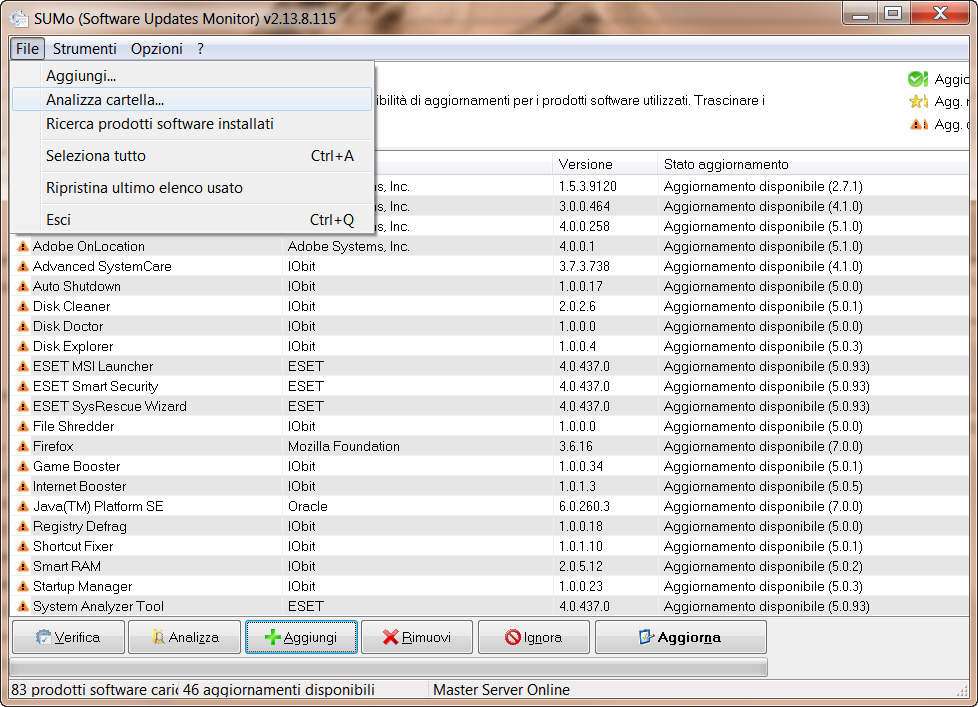Select the Startup Manager product name
The width and height of the screenshot is (978, 707).
(82, 586)
